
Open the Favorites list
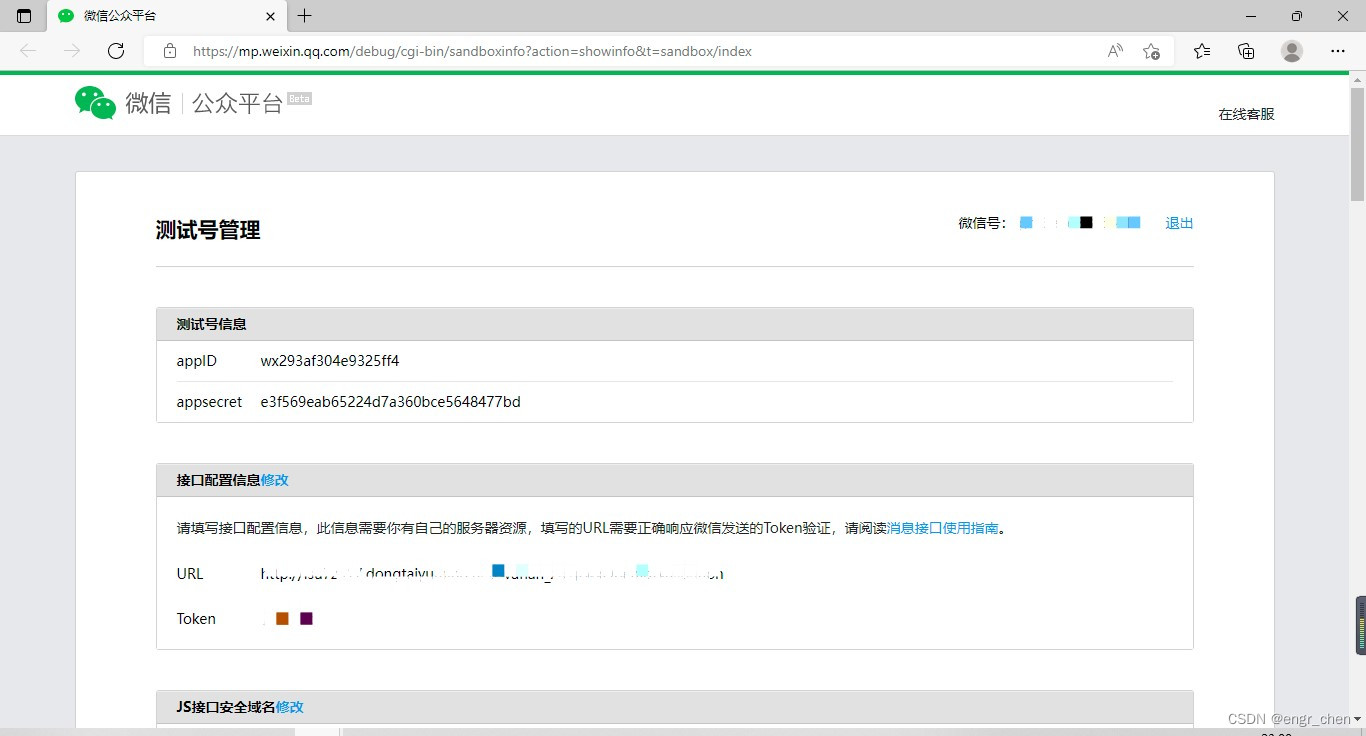point(1202,51)
